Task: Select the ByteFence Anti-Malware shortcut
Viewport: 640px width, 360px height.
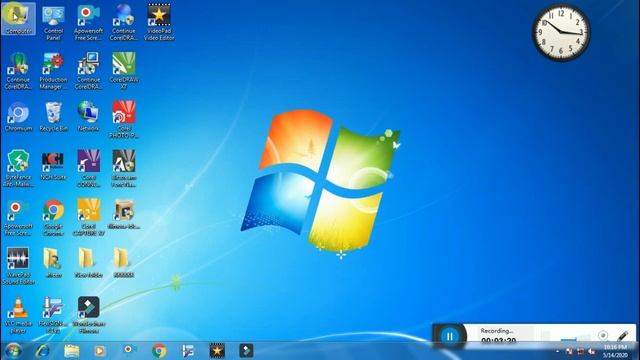Action: [x=18, y=169]
